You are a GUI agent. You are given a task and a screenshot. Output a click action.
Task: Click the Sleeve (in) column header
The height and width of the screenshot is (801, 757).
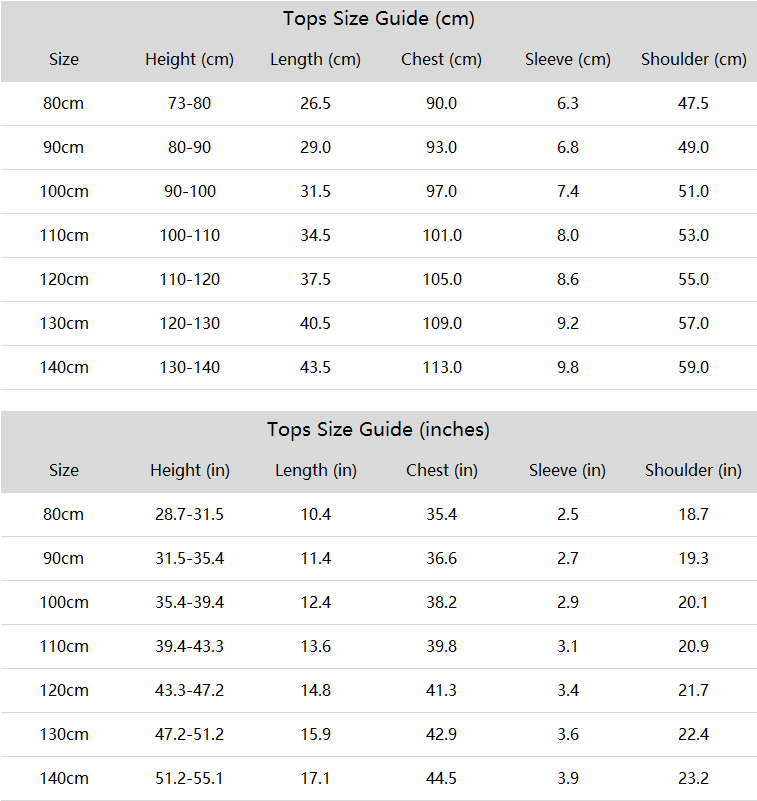pyautogui.click(x=567, y=470)
